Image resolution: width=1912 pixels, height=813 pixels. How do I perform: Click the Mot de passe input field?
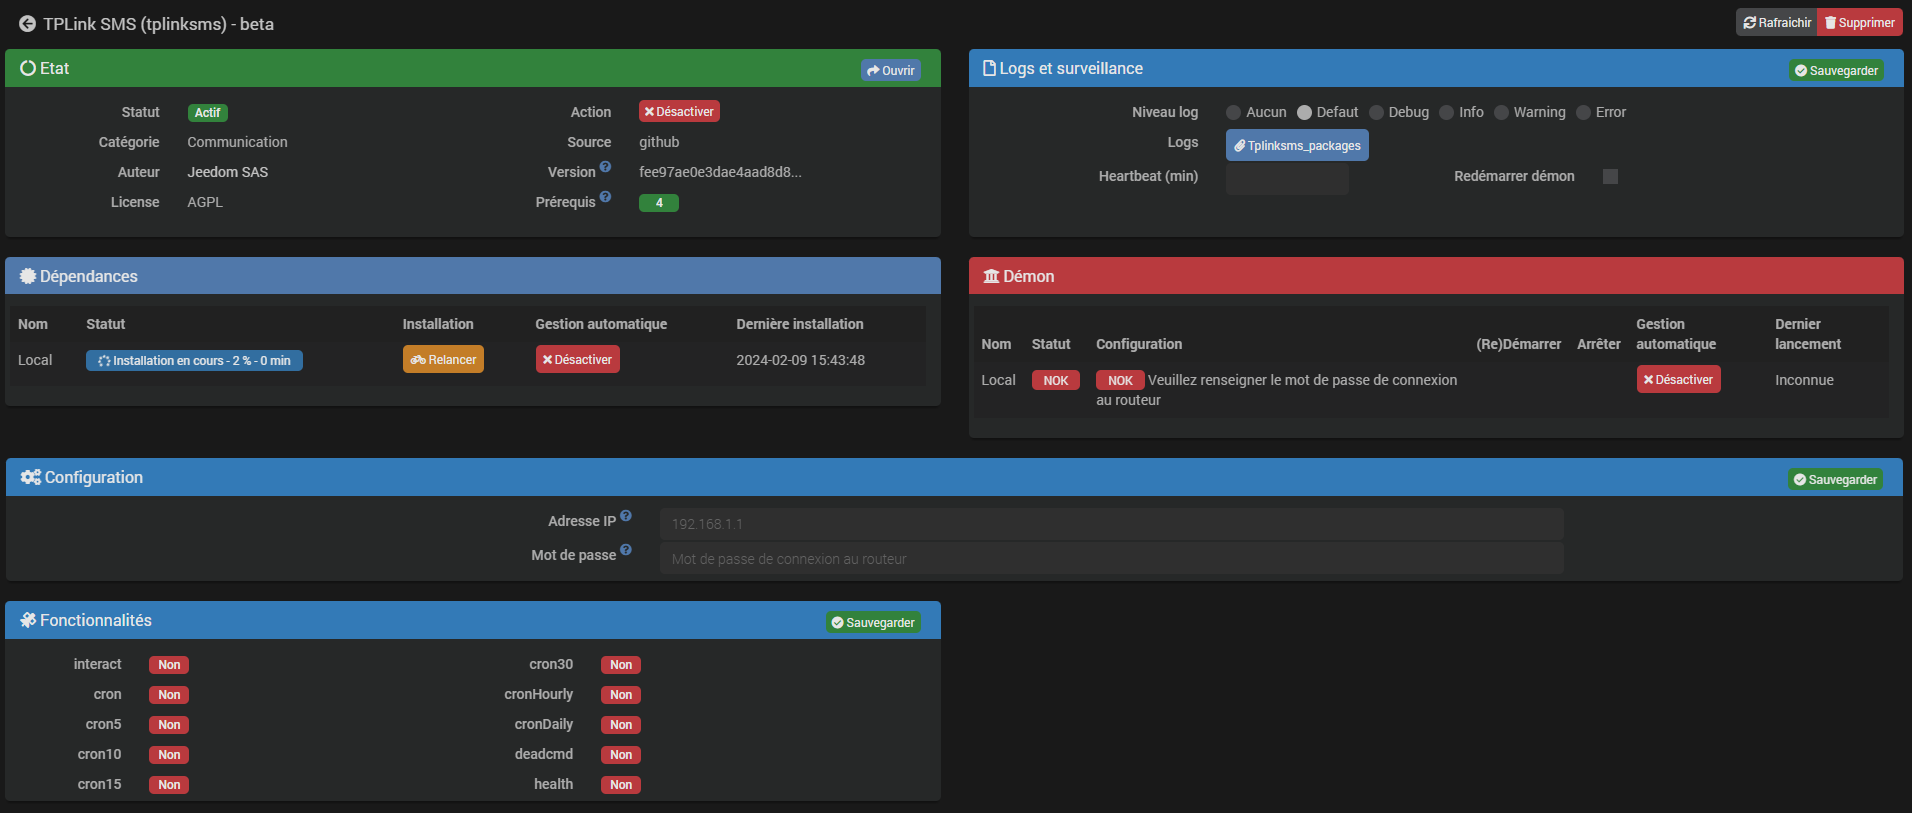click(1111, 558)
